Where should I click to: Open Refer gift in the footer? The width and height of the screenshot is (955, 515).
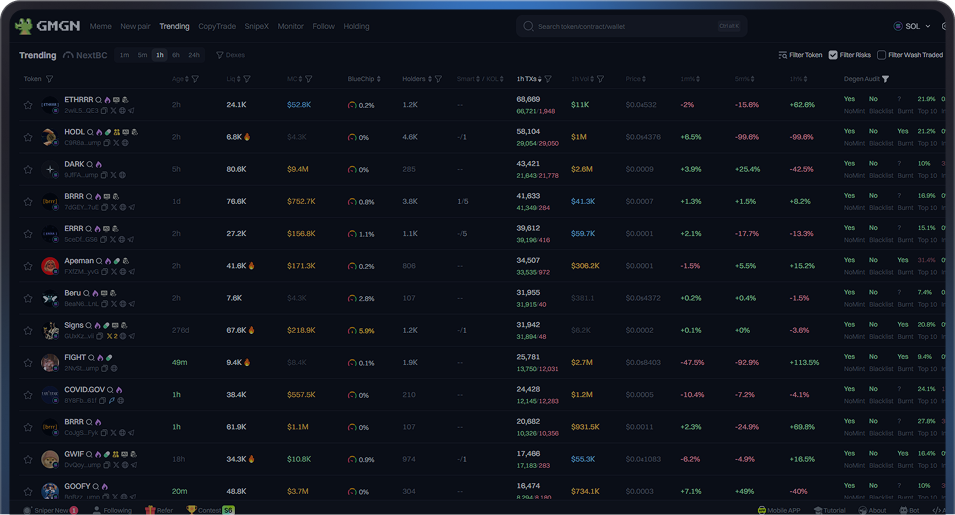(x=159, y=510)
